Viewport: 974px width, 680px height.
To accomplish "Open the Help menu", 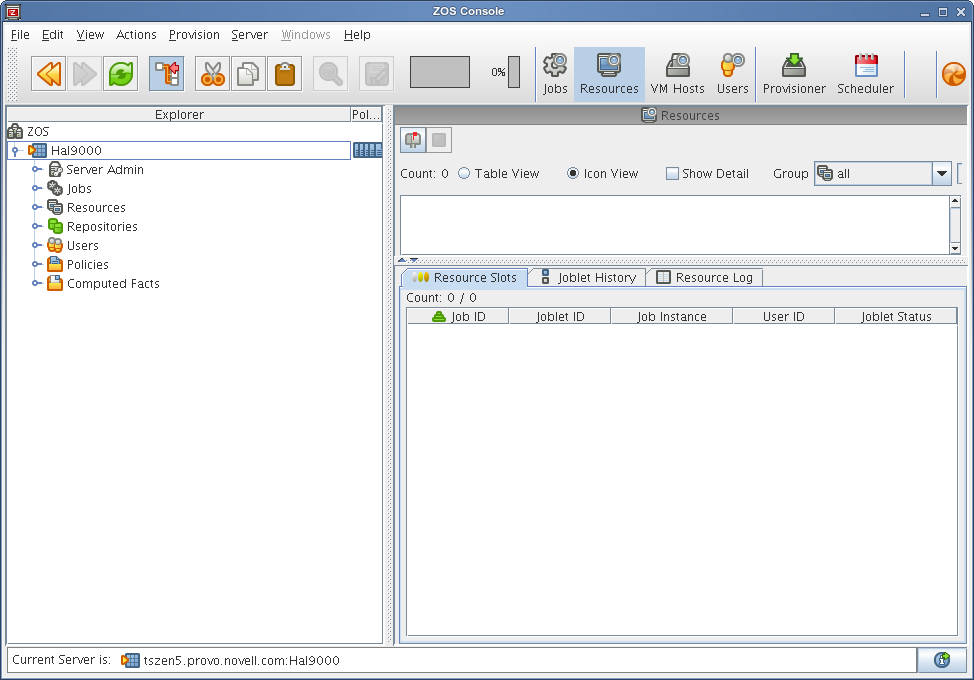I will tap(357, 35).
